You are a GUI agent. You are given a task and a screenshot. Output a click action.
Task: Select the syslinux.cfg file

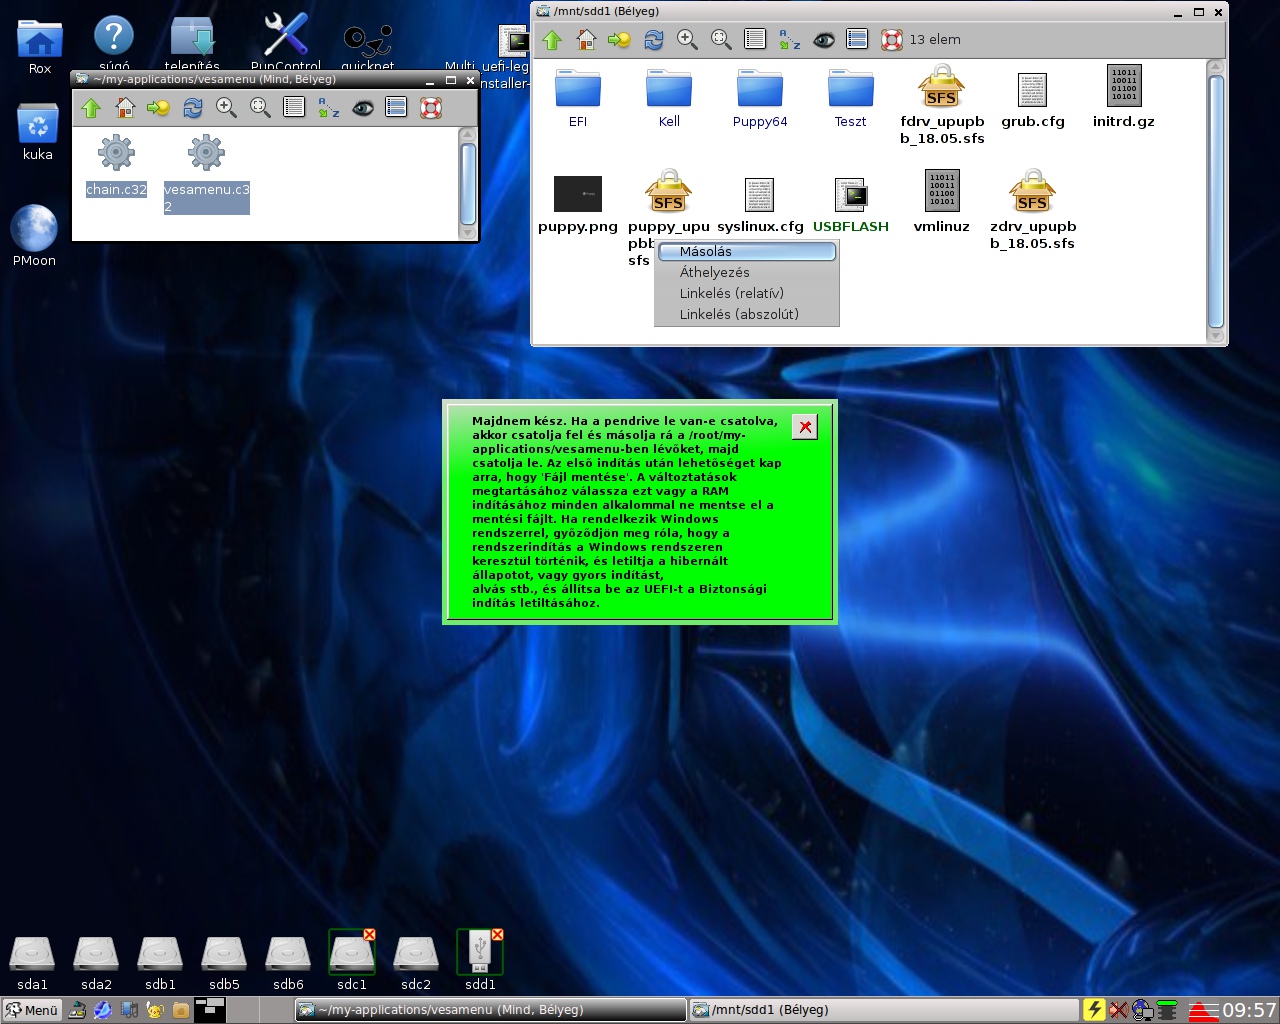(x=760, y=204)
